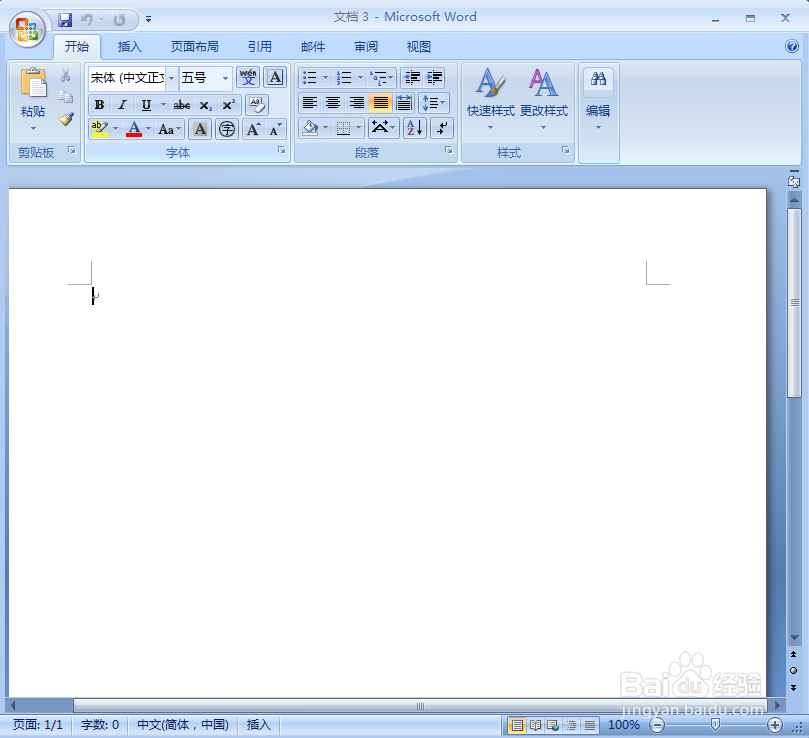Click the Sort A-Z icon

coord(414,128)
